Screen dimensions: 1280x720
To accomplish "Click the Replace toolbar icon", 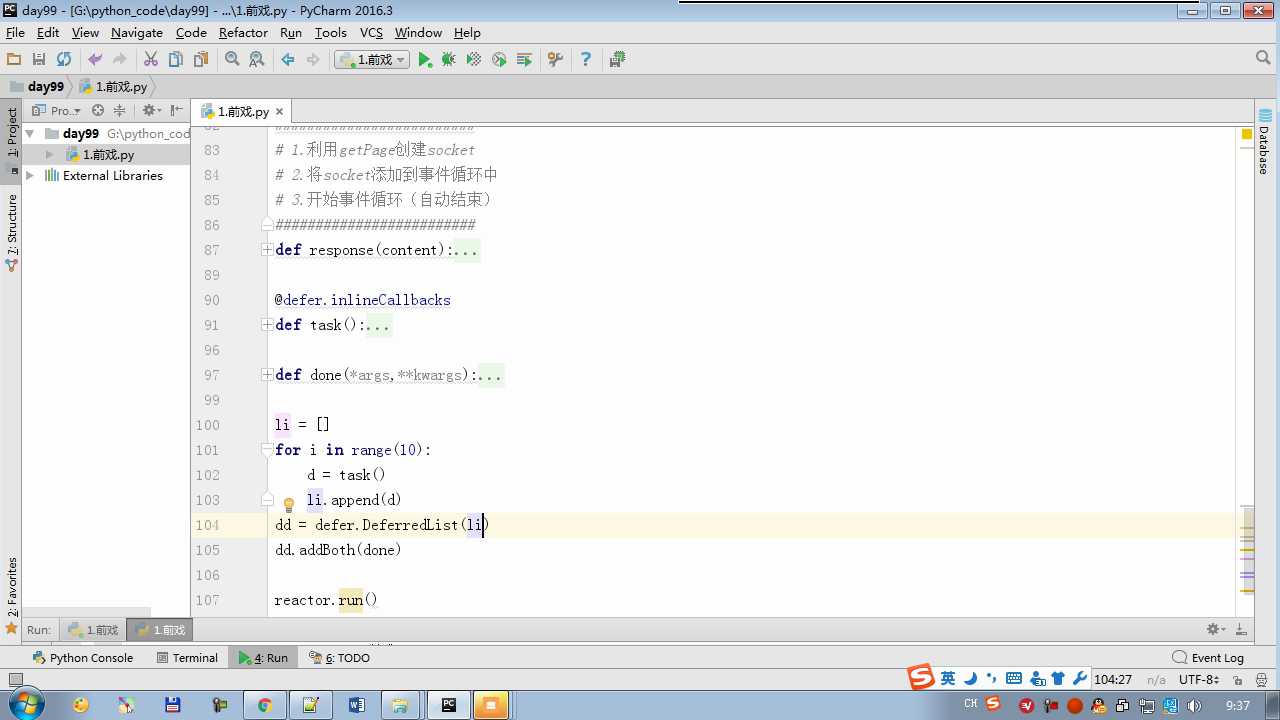I will [x=257, y=60].
